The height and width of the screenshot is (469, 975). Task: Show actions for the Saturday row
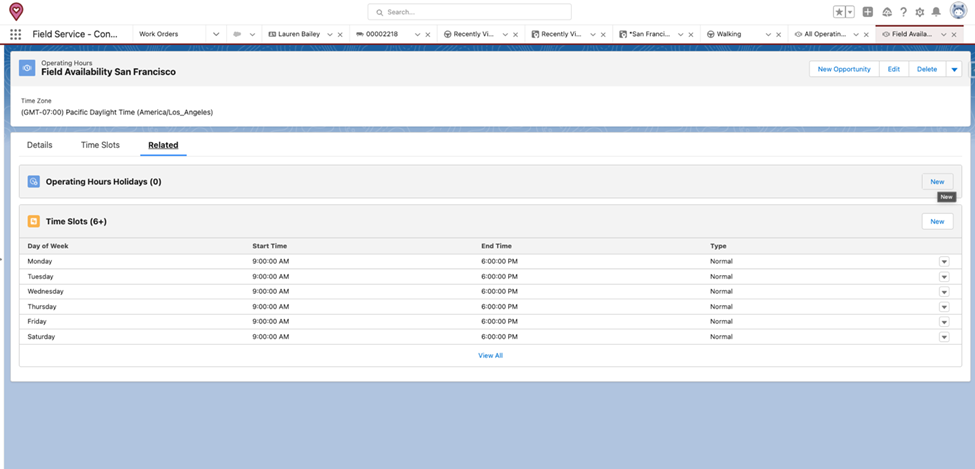[x=944, y=337]
